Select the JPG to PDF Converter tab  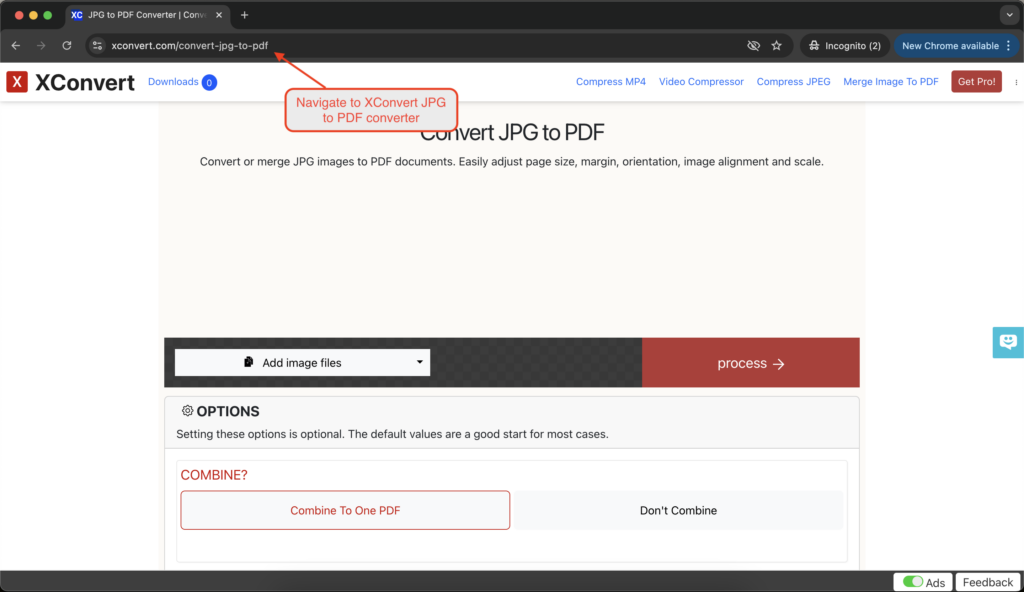pyautogui.click(x=147, y=15)
